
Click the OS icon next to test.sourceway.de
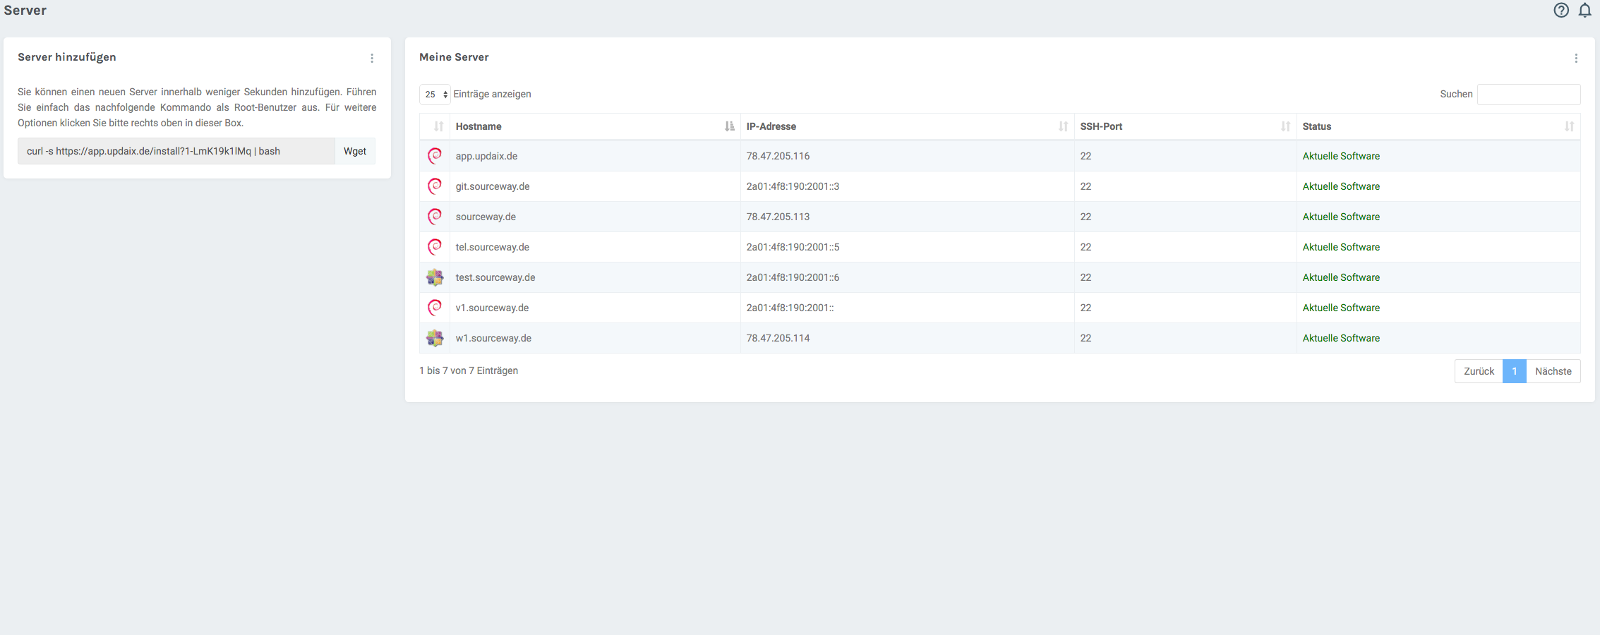click(x=435, y=278)
